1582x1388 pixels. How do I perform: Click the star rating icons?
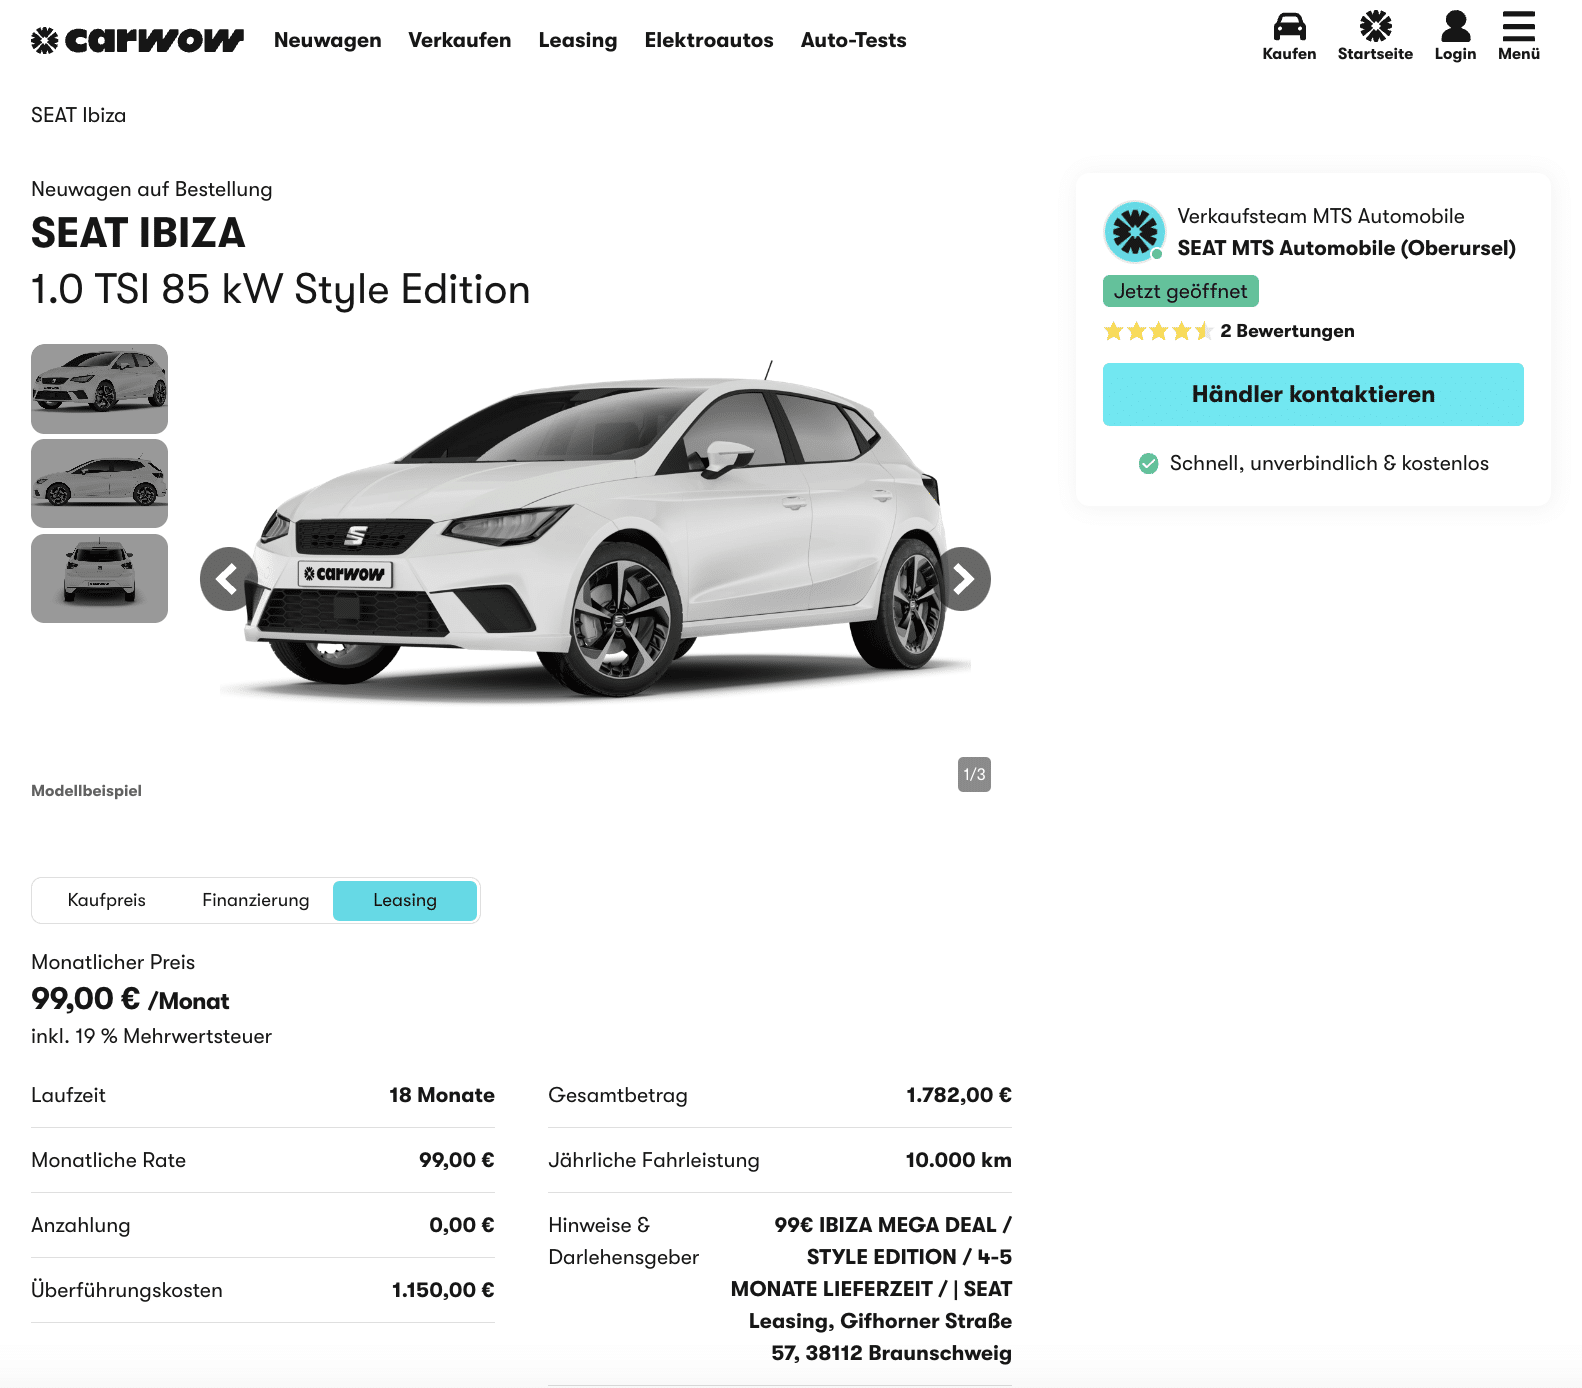pos(1158,331)
